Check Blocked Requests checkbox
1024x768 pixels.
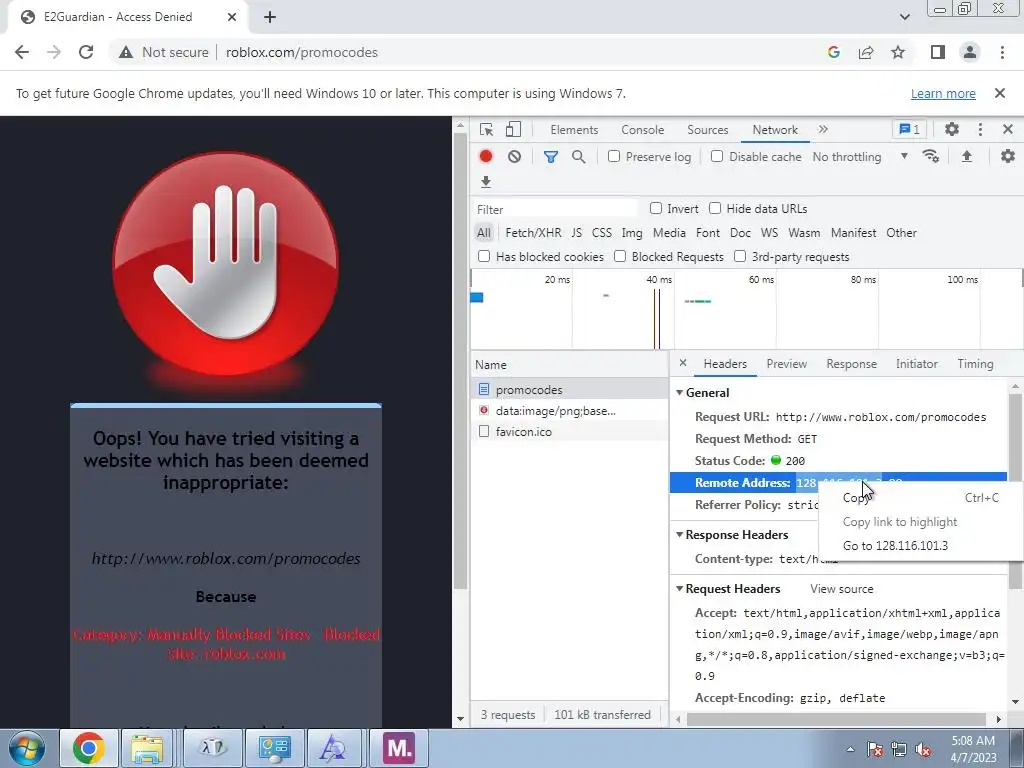620,257
